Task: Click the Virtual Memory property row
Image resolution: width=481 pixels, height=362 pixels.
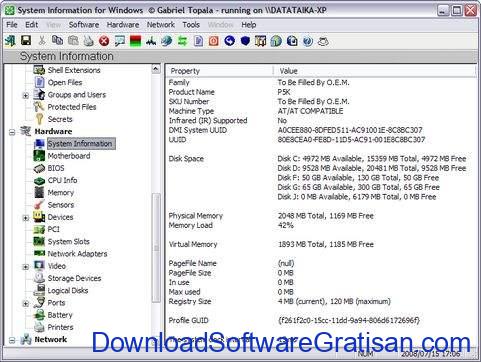Action: (321, 244)
